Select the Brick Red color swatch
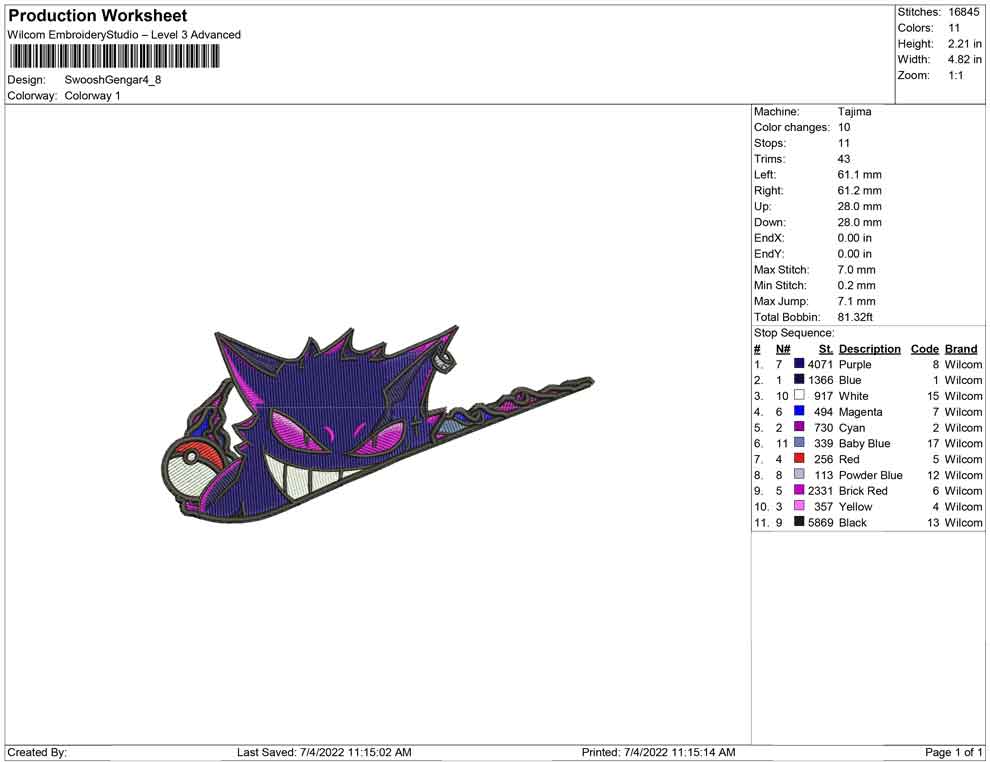 click(x=799, y=490)
